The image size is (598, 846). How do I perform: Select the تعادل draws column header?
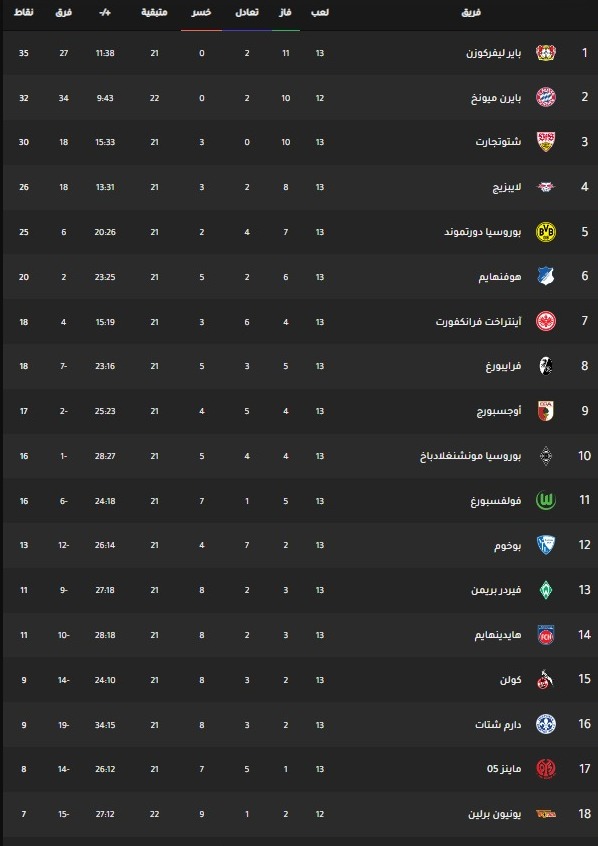(x=247, y=12)
